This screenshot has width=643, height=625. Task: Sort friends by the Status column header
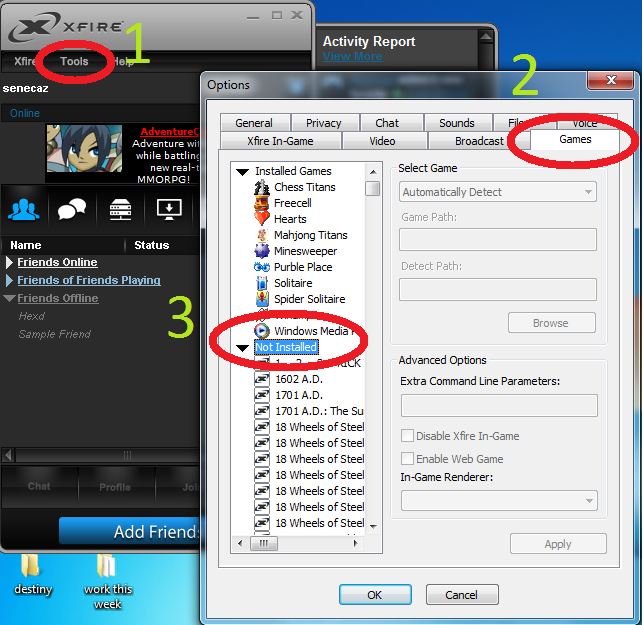[x=152, y=245]
